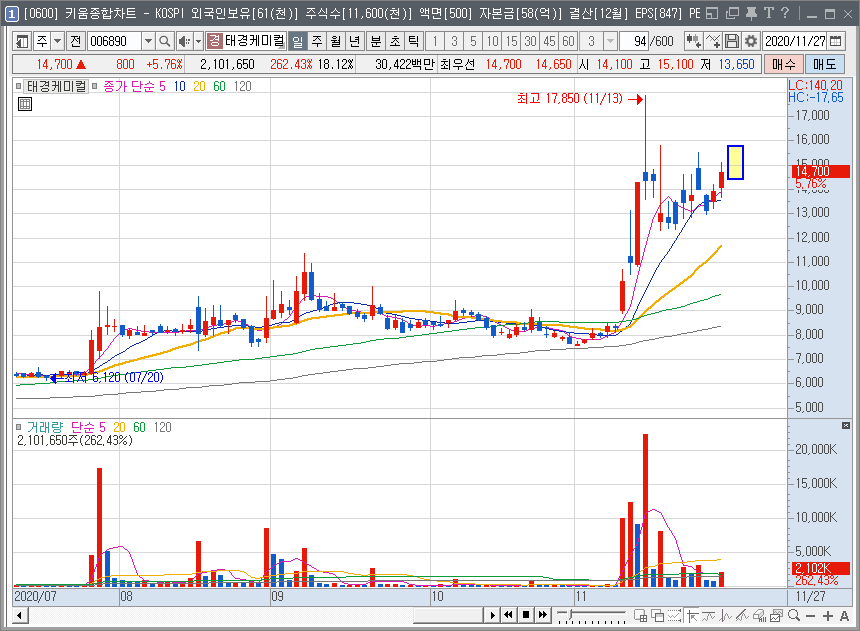Viewport: 860px width, 631px height.
Task: Select interval preset 10
Action: point(493,41)
